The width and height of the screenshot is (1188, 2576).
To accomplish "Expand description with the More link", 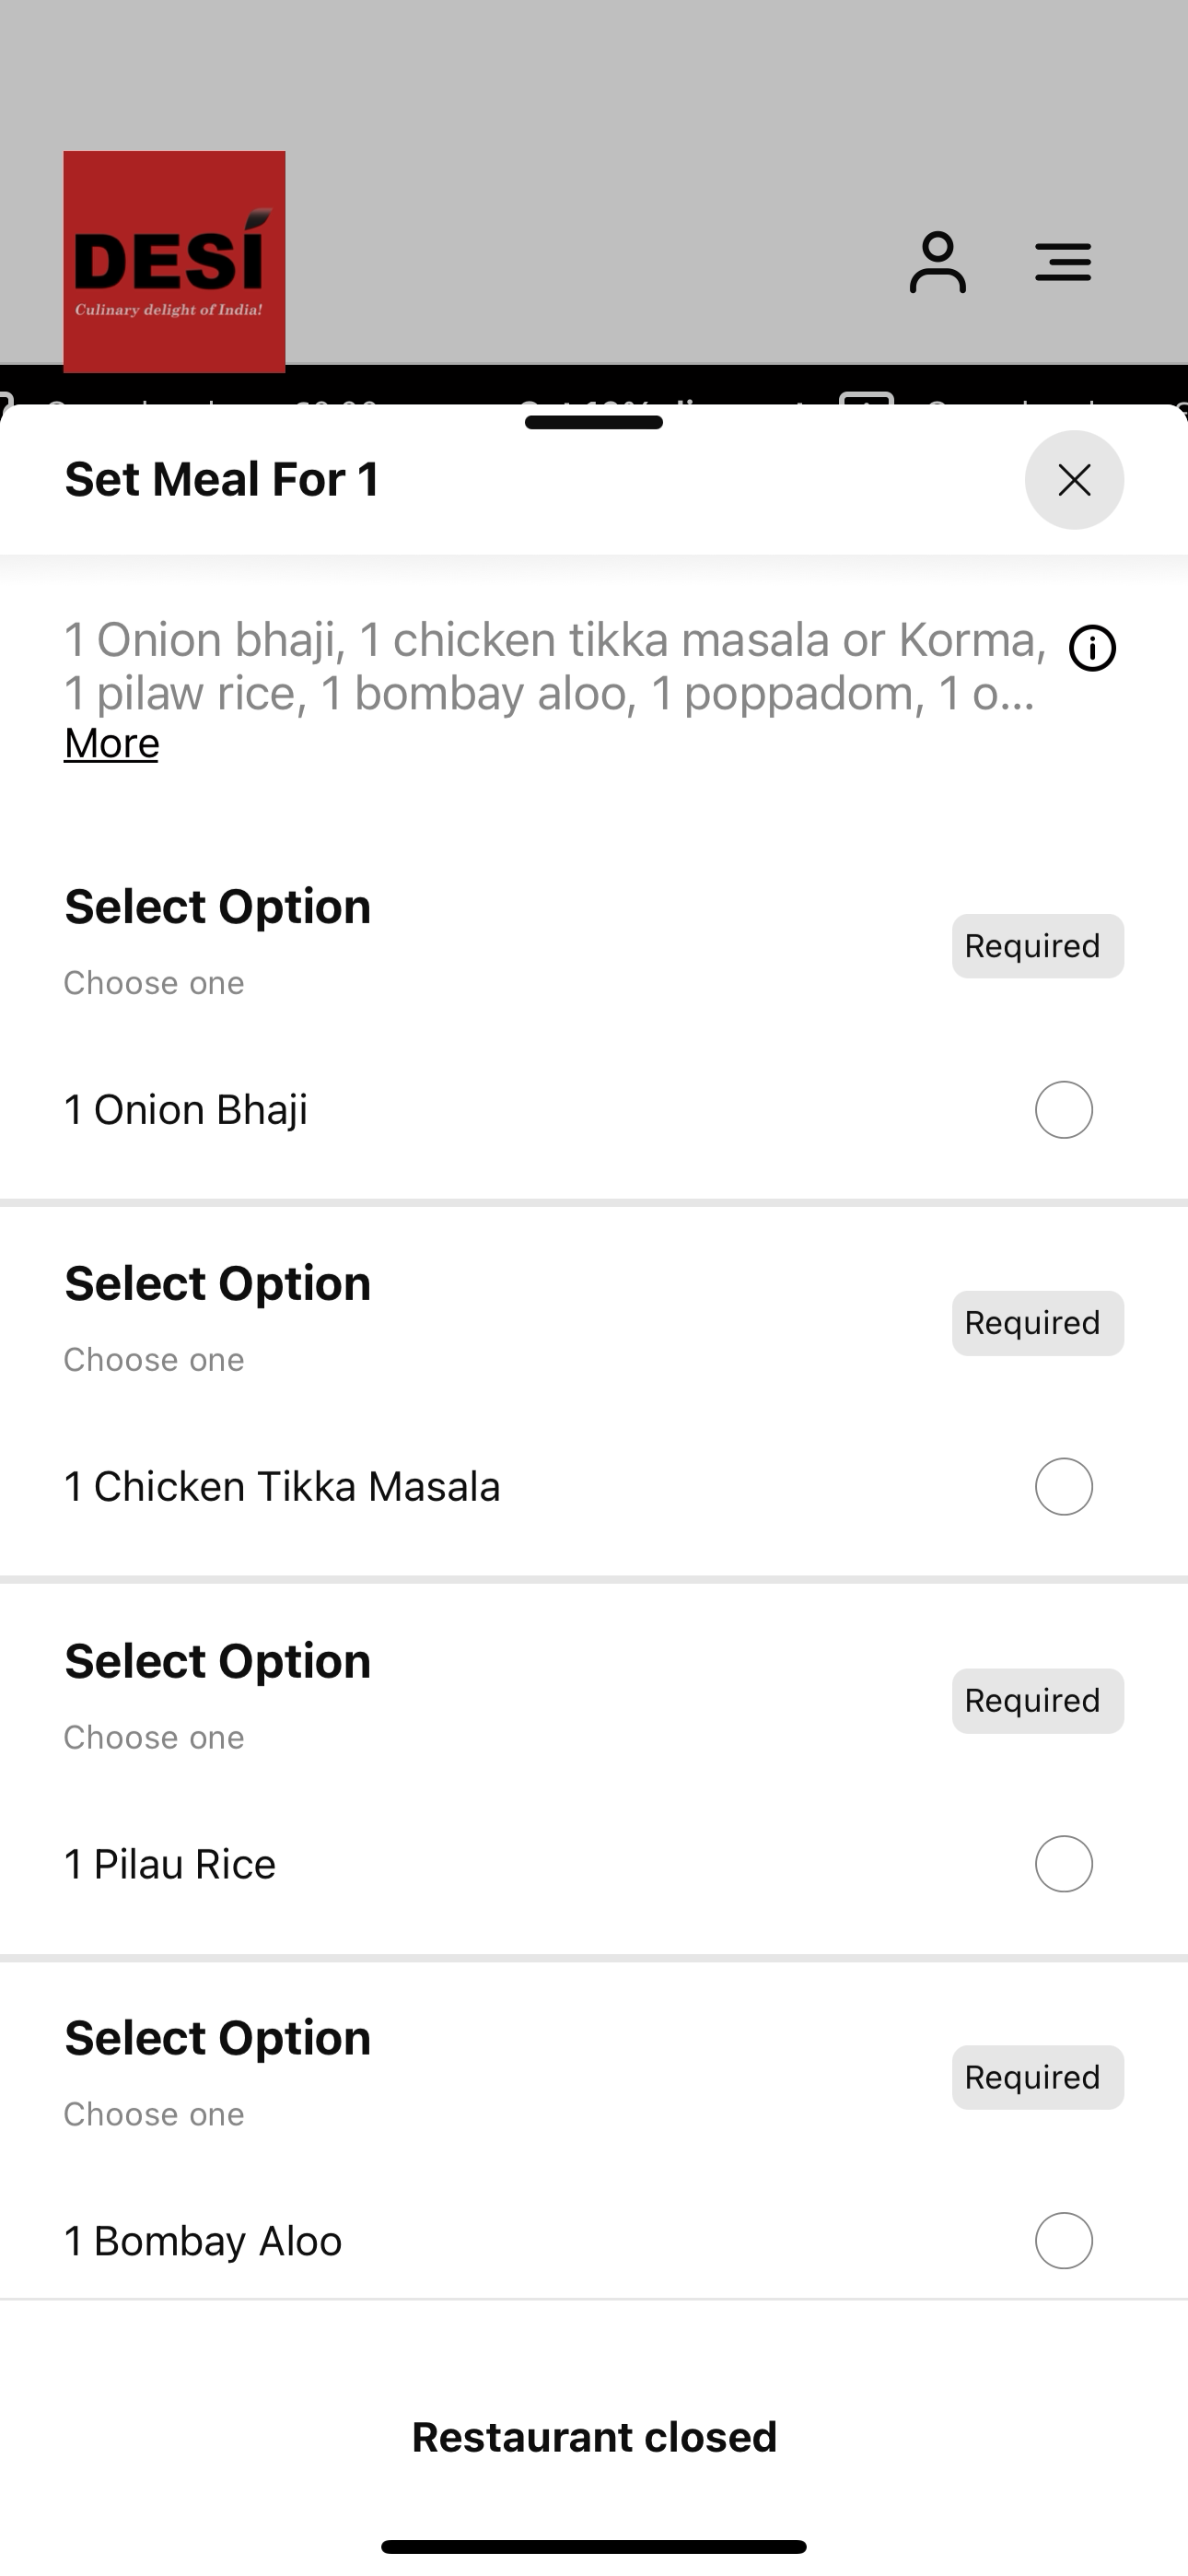I will click(111, 744).
